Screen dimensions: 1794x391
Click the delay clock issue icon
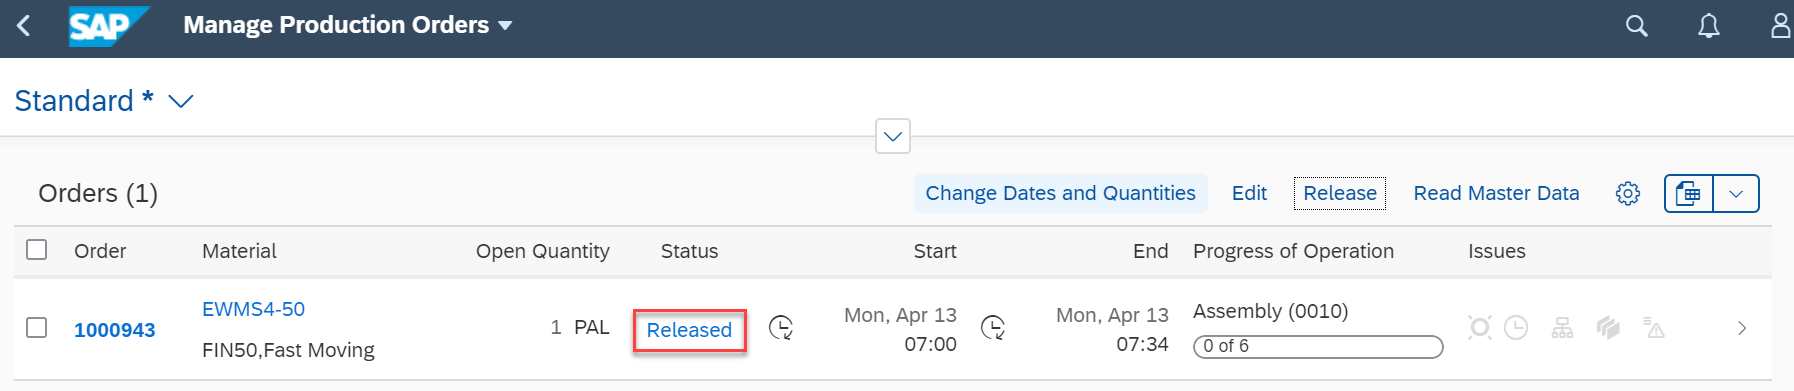click(x=1516, y=328)
